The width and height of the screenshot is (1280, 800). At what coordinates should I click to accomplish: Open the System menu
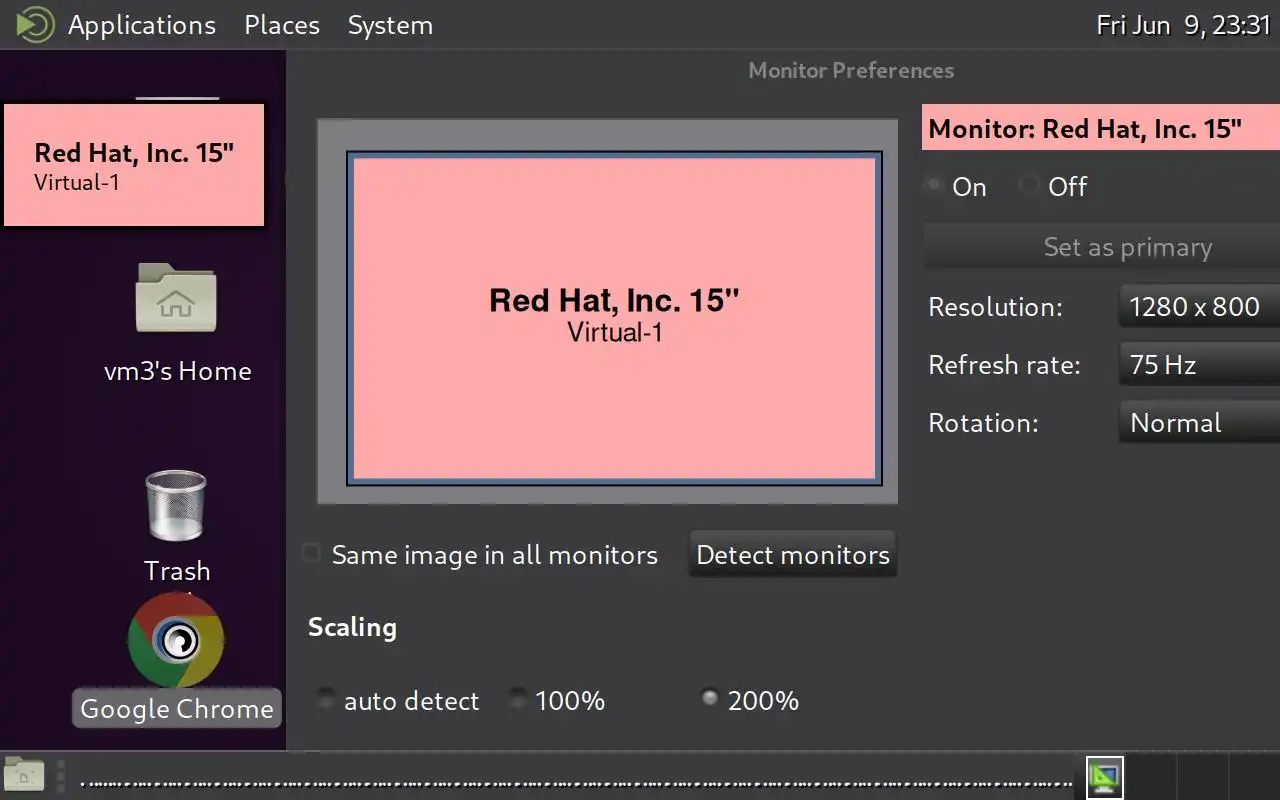[x=390, y=25]
